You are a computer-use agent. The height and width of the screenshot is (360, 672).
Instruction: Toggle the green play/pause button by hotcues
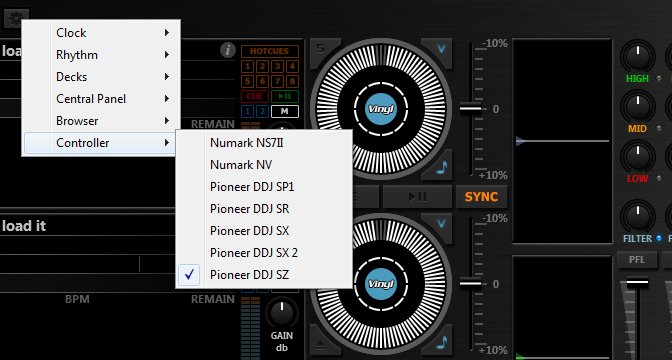coord(285,96)
